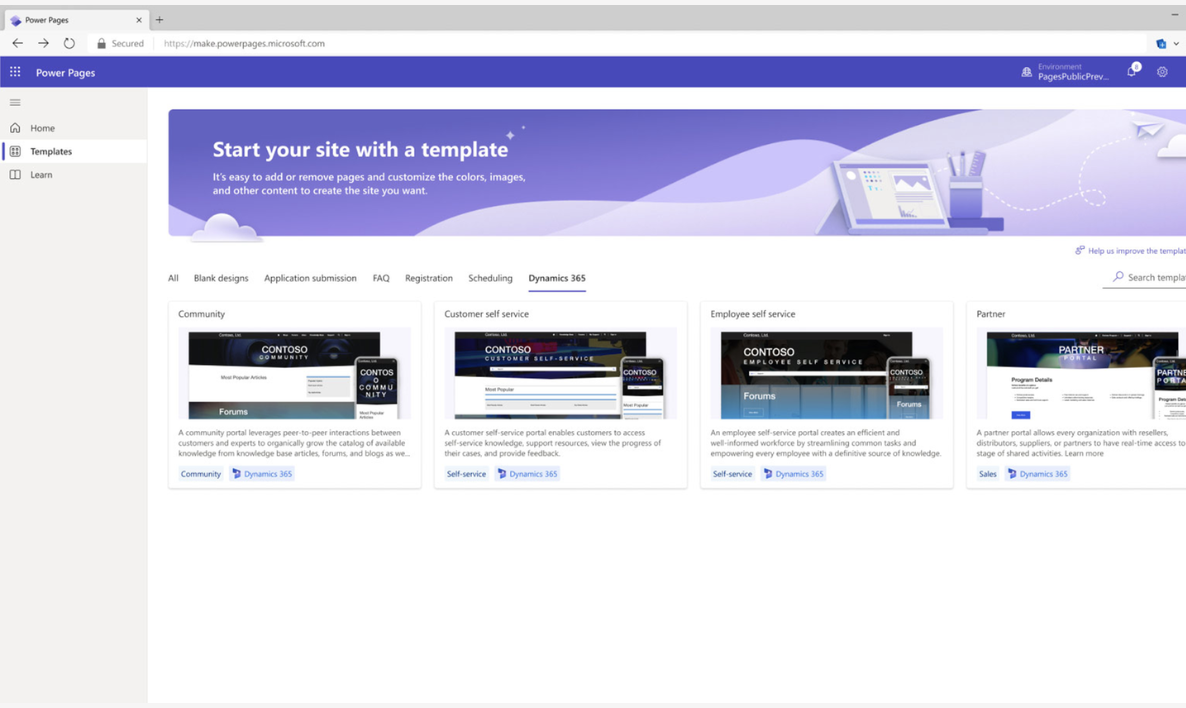Click the Templates grid icon in sidebar

coord(15,151)
